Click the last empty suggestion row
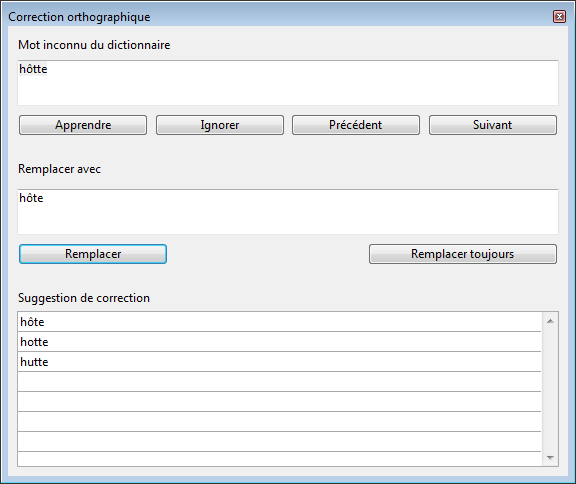 coord(279,459)
